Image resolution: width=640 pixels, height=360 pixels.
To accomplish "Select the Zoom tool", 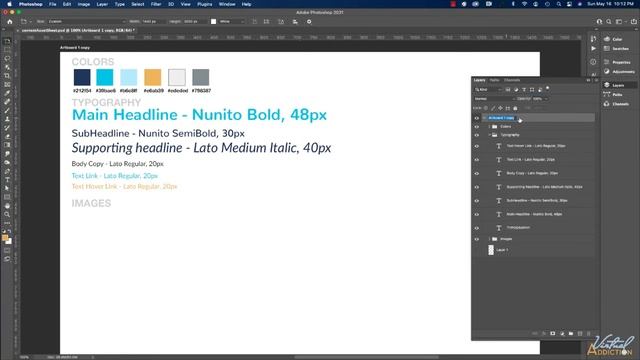I will pyautogui.click(x=7, y=214).
